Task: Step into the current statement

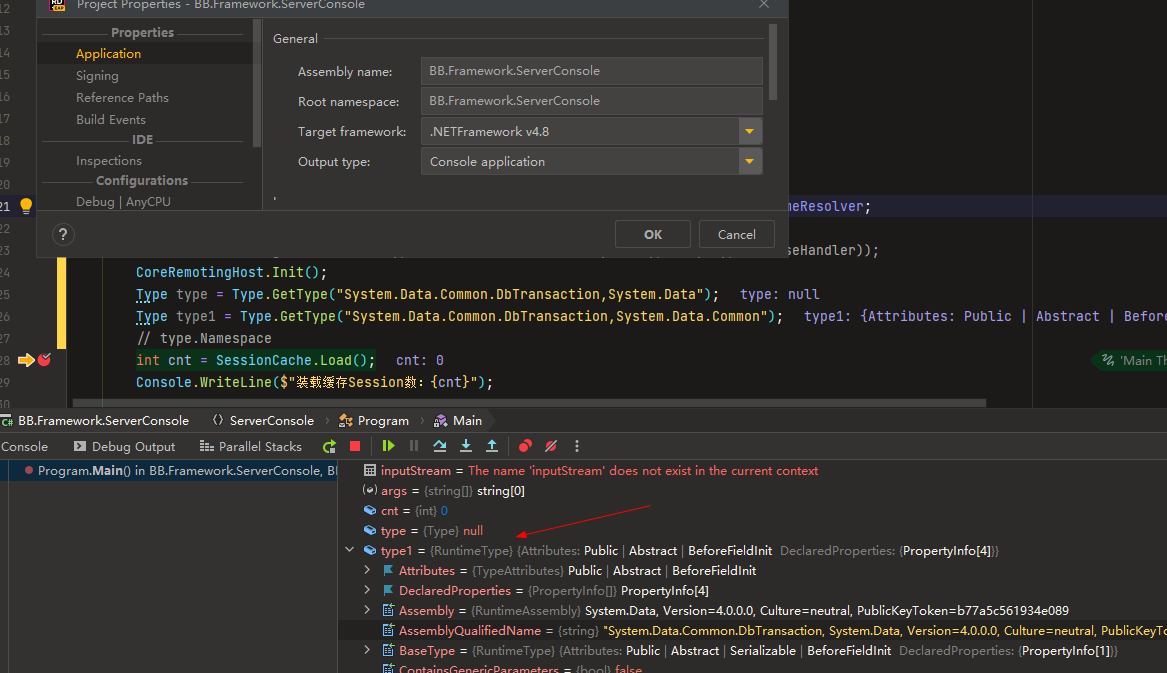Action: [466, 447]
